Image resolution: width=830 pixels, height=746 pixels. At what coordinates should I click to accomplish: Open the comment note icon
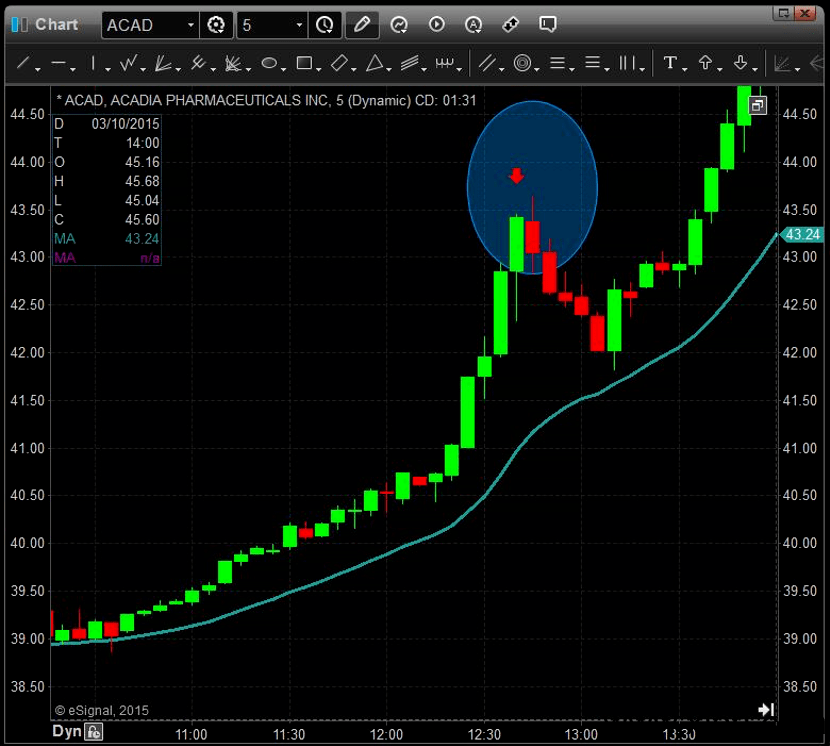[x=547, y=24]
